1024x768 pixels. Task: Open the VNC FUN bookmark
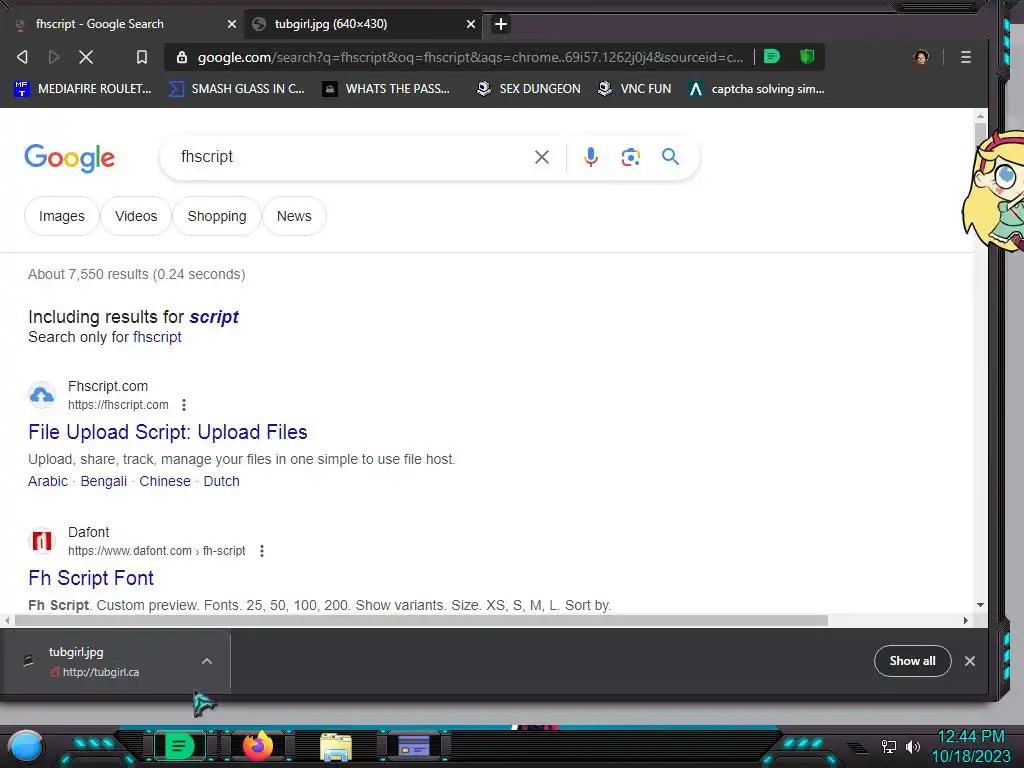click(x=635, y=89)
